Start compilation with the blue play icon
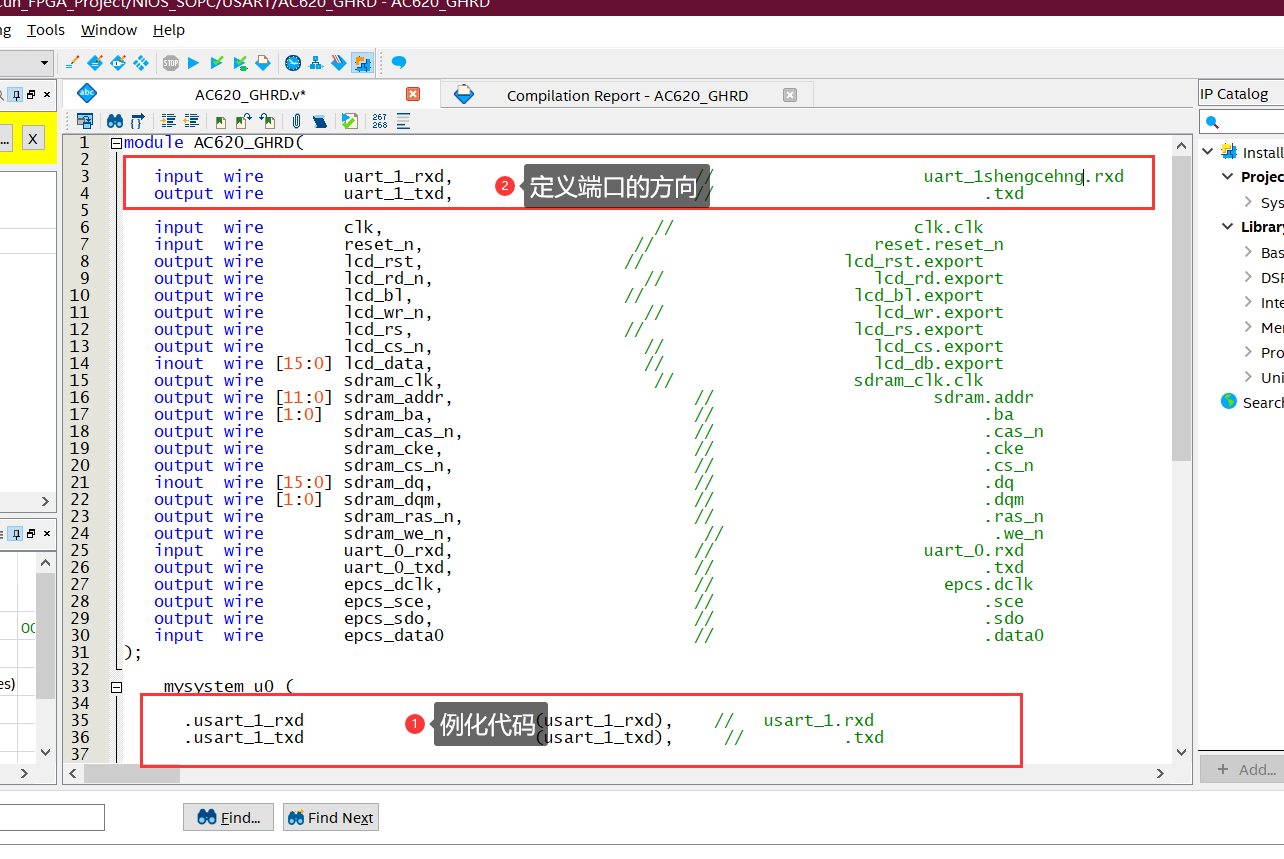The image size is (1284, 859). coord(194,63)
